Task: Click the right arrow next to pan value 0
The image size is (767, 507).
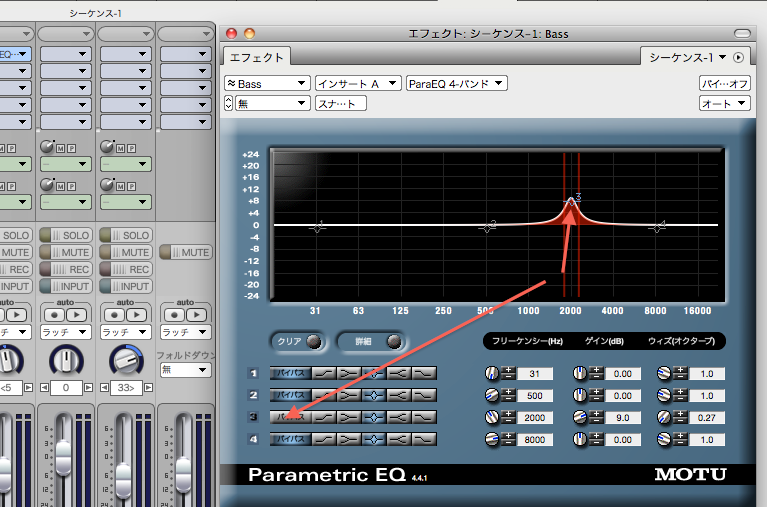Action: tap(89, 388)
